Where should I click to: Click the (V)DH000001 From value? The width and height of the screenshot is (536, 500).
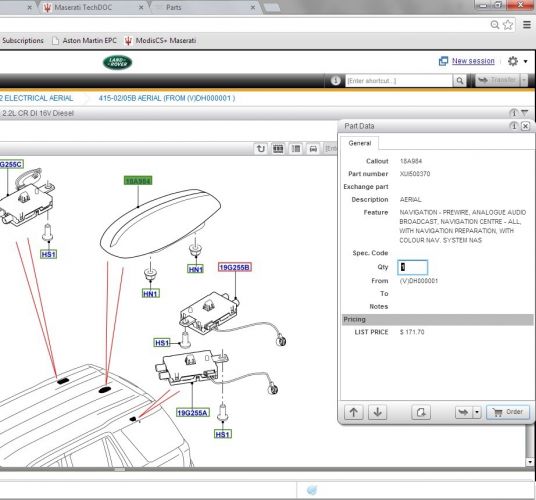419,281
